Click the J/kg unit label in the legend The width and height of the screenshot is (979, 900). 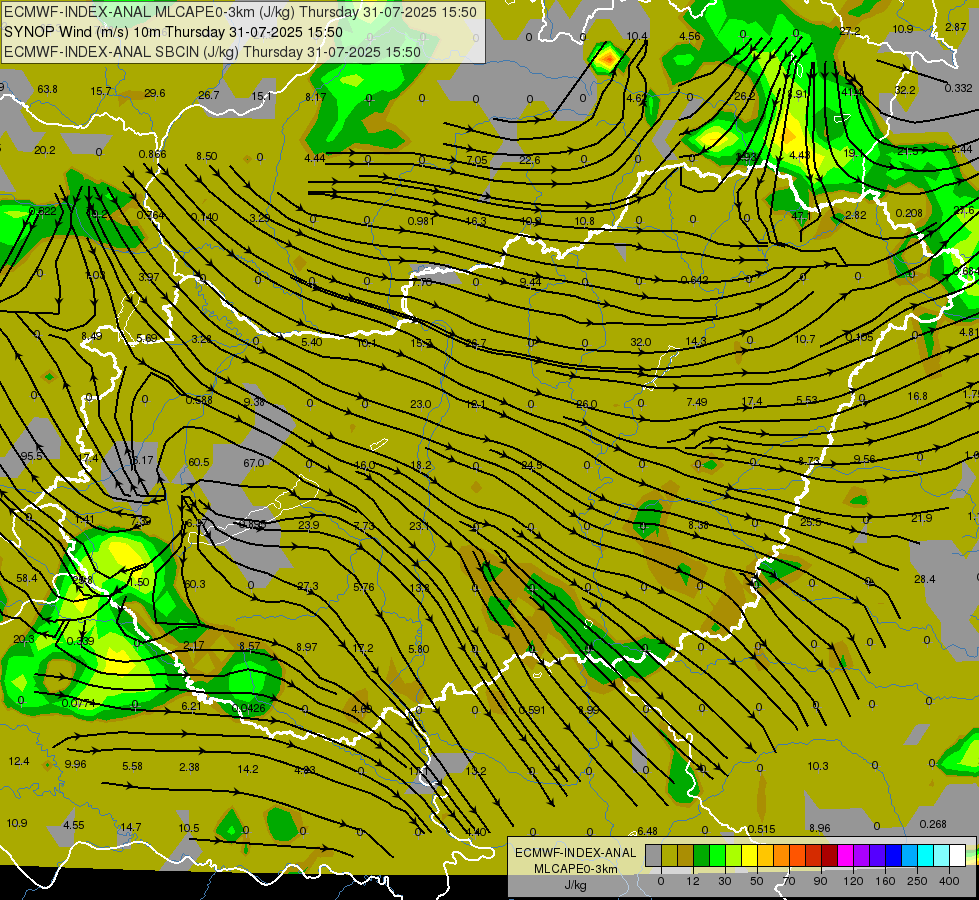click(x=575, y=885)
